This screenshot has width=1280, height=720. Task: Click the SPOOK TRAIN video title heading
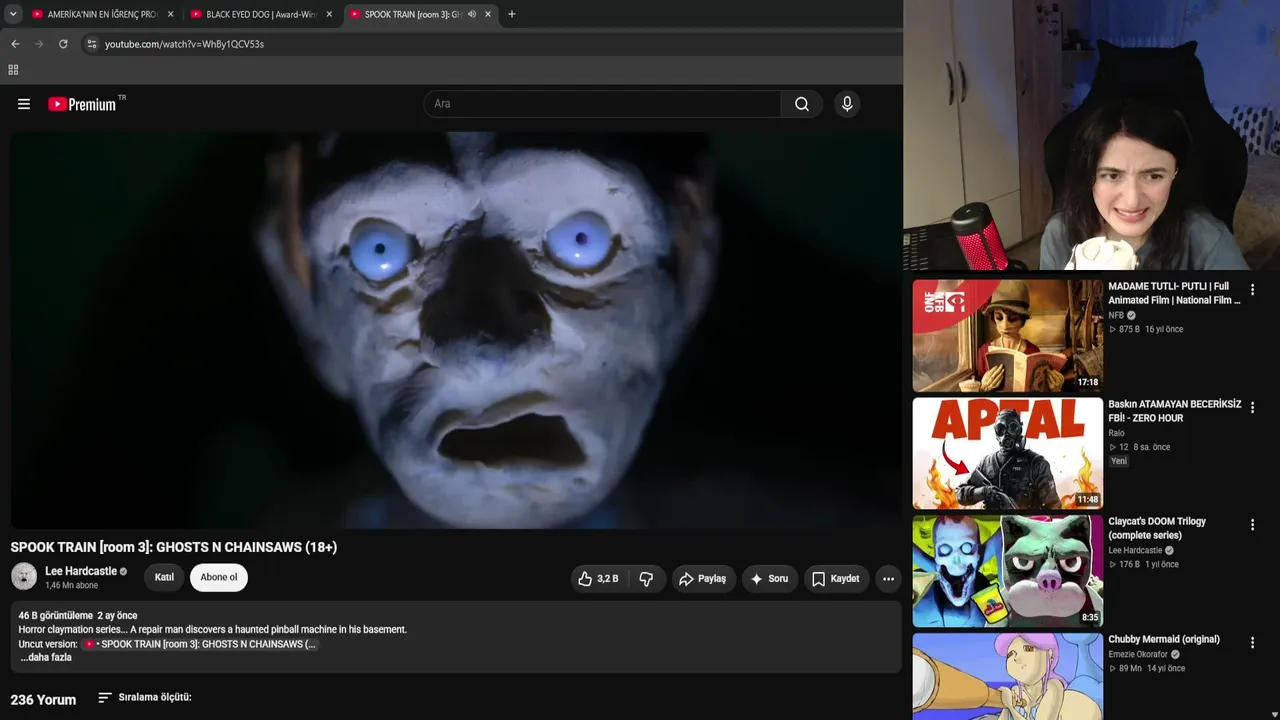click(x=174, y=547)
